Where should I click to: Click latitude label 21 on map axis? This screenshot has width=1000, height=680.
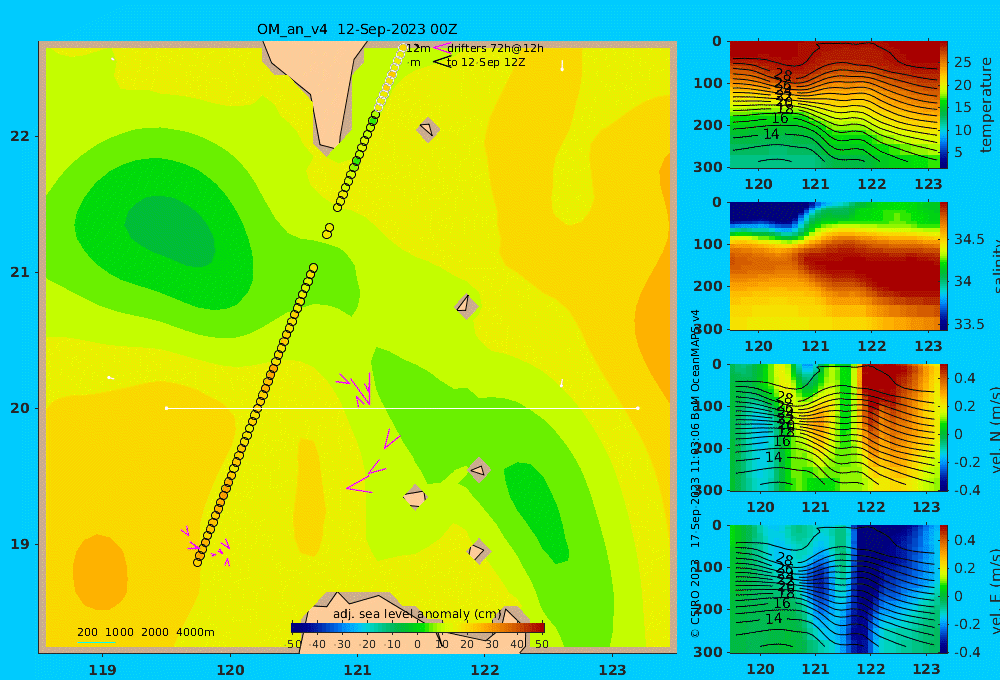[x=20, y=272]
